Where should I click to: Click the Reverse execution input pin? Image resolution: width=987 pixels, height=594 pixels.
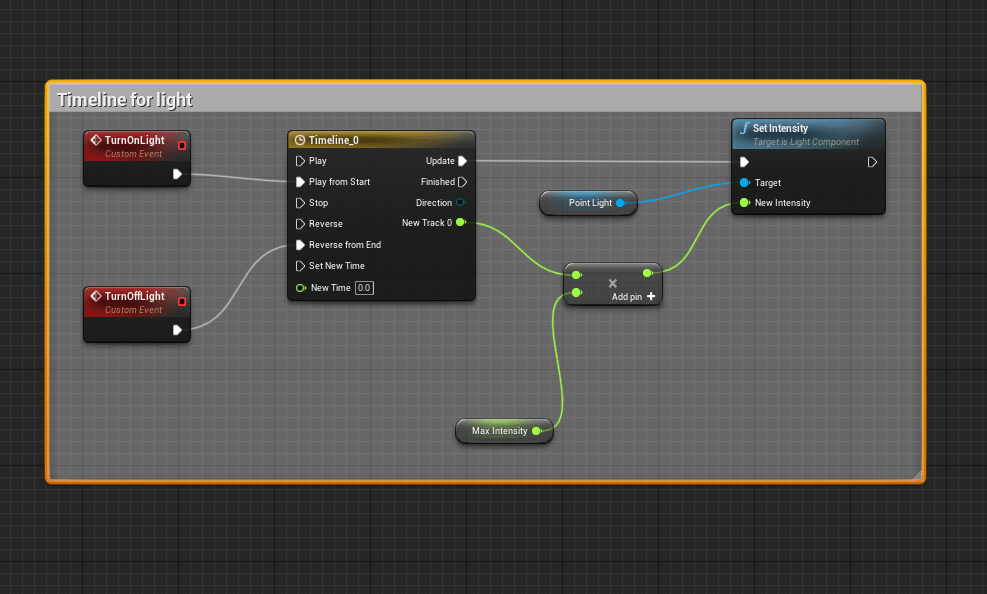[300, 224]
